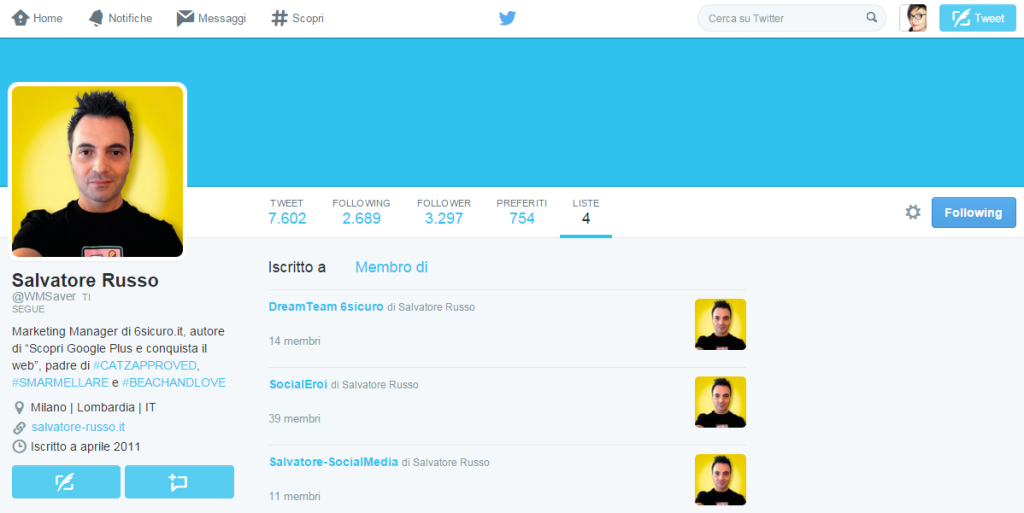The image size is (1024, 513).
Task: Open the Scopri discover page
Action: [297, 18]
